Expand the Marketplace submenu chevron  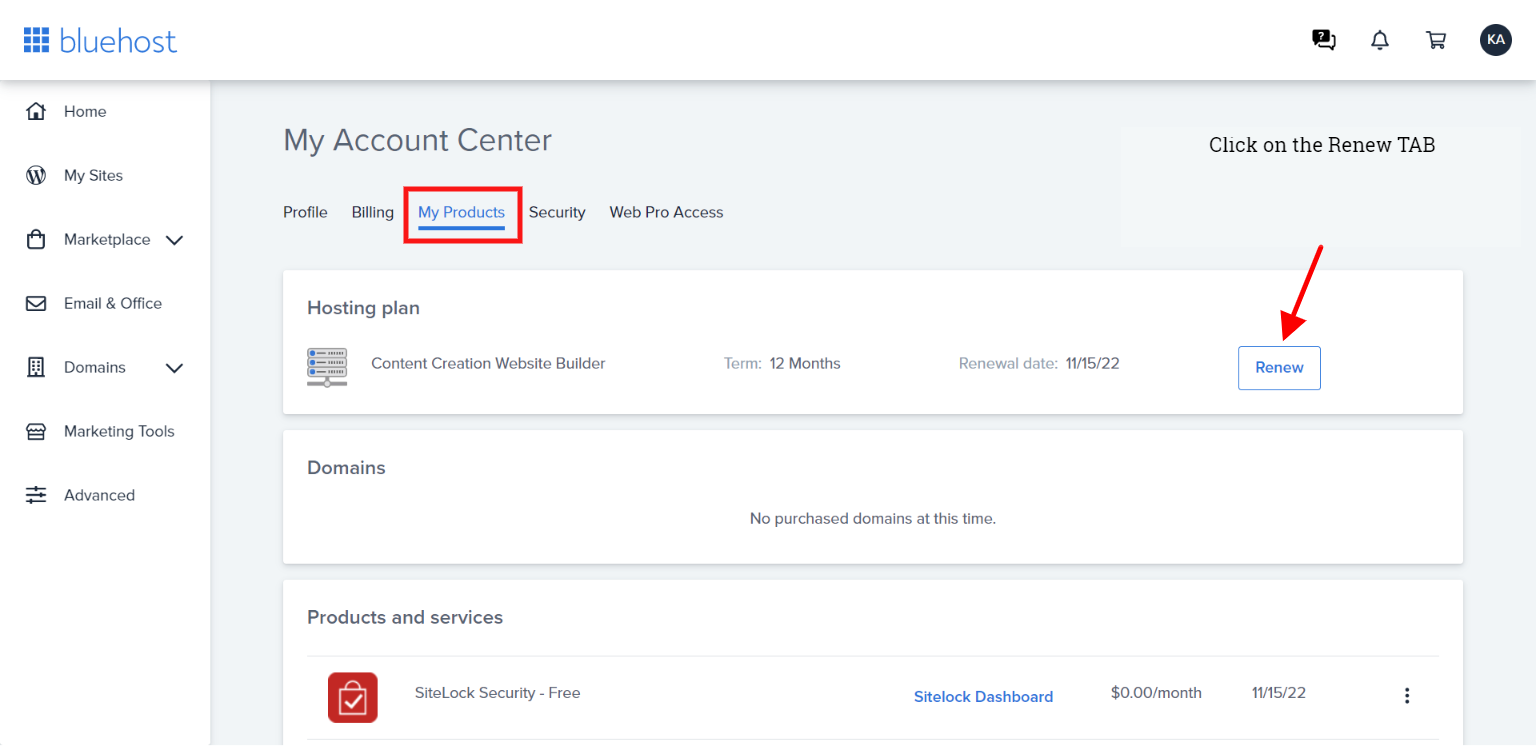[174, 240]
